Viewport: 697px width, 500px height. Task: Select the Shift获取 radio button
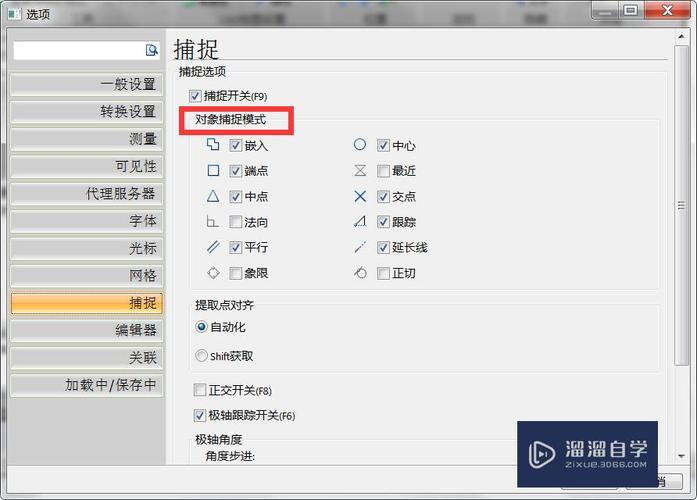point(201,356)
